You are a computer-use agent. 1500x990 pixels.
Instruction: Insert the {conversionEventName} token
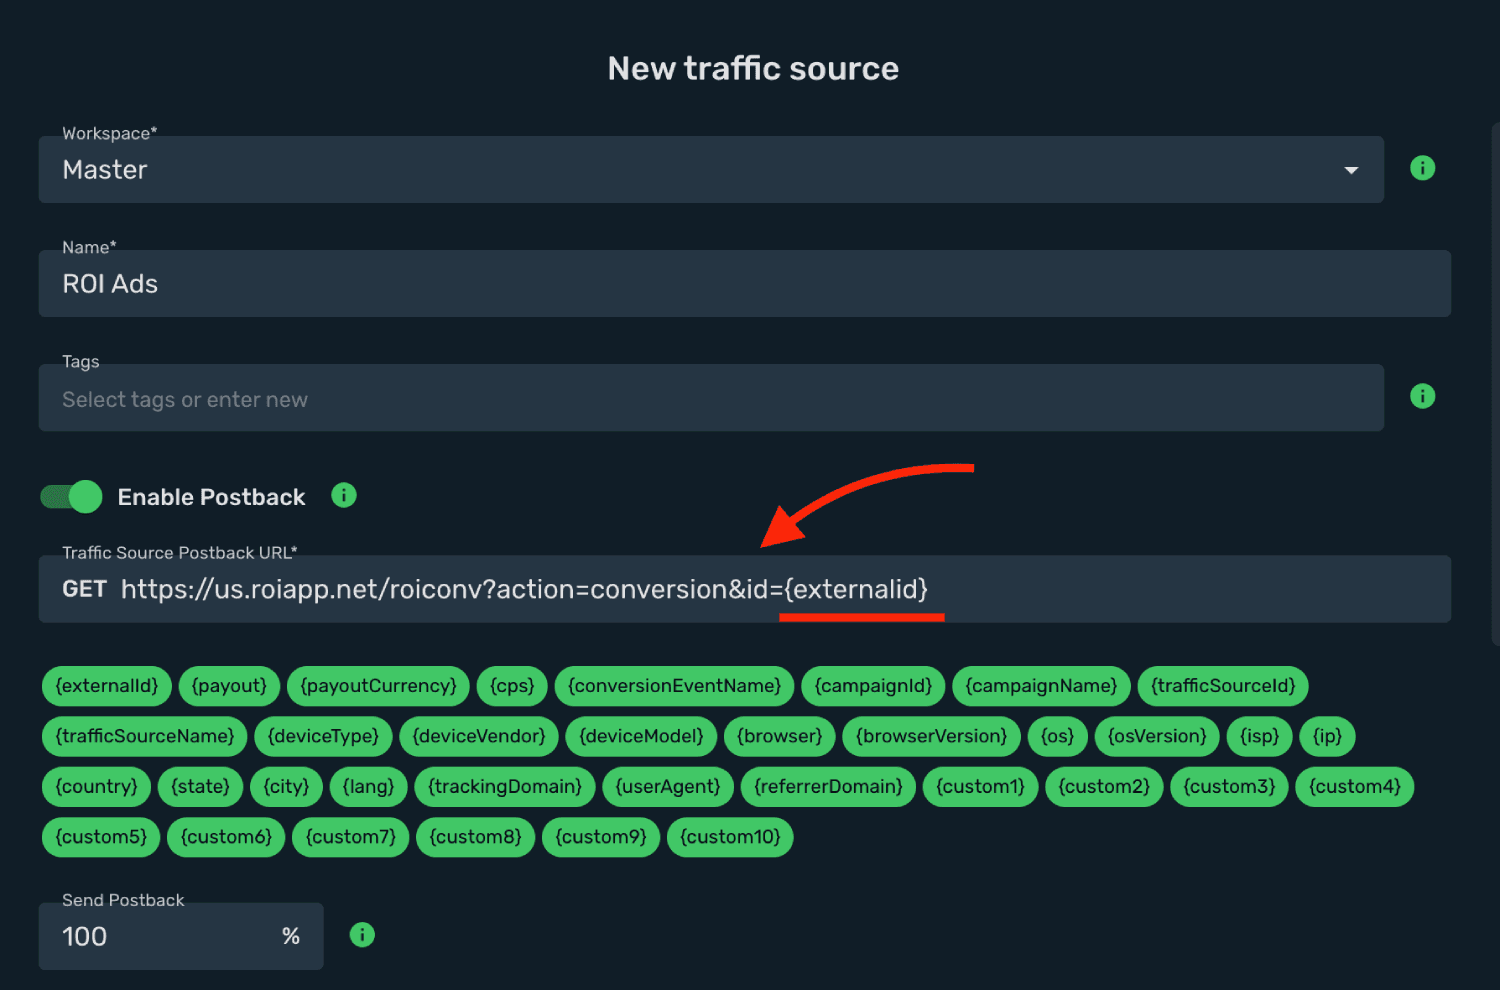pyautogui.click(x=675, y=686)
